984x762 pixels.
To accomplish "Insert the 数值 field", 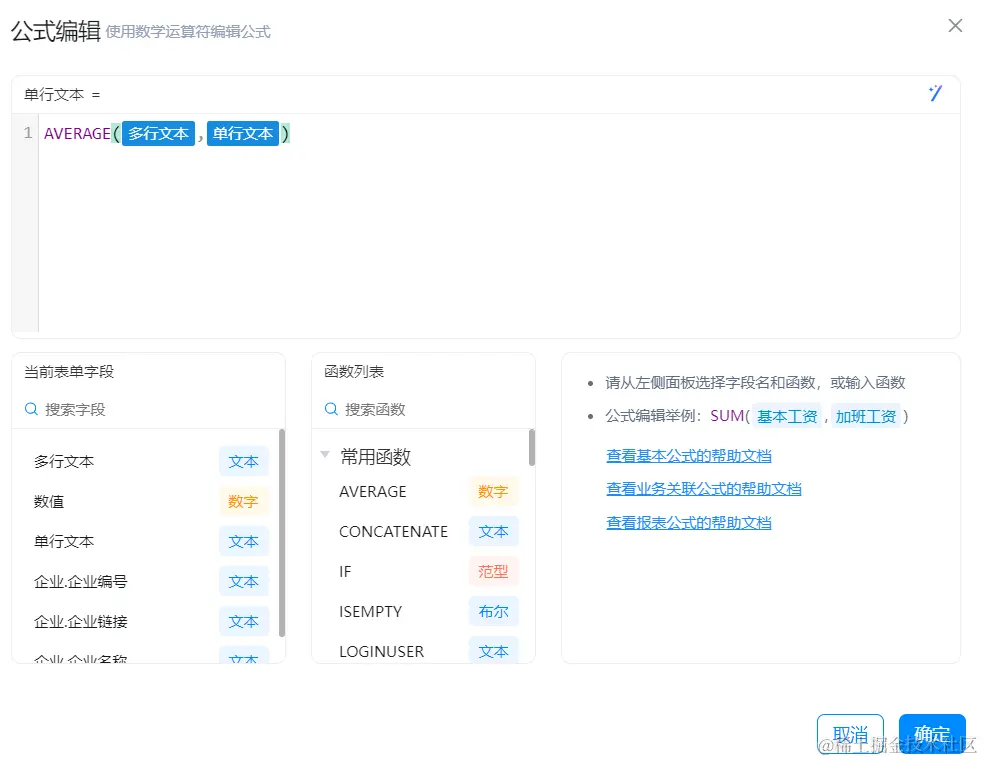I will point(49,502).
